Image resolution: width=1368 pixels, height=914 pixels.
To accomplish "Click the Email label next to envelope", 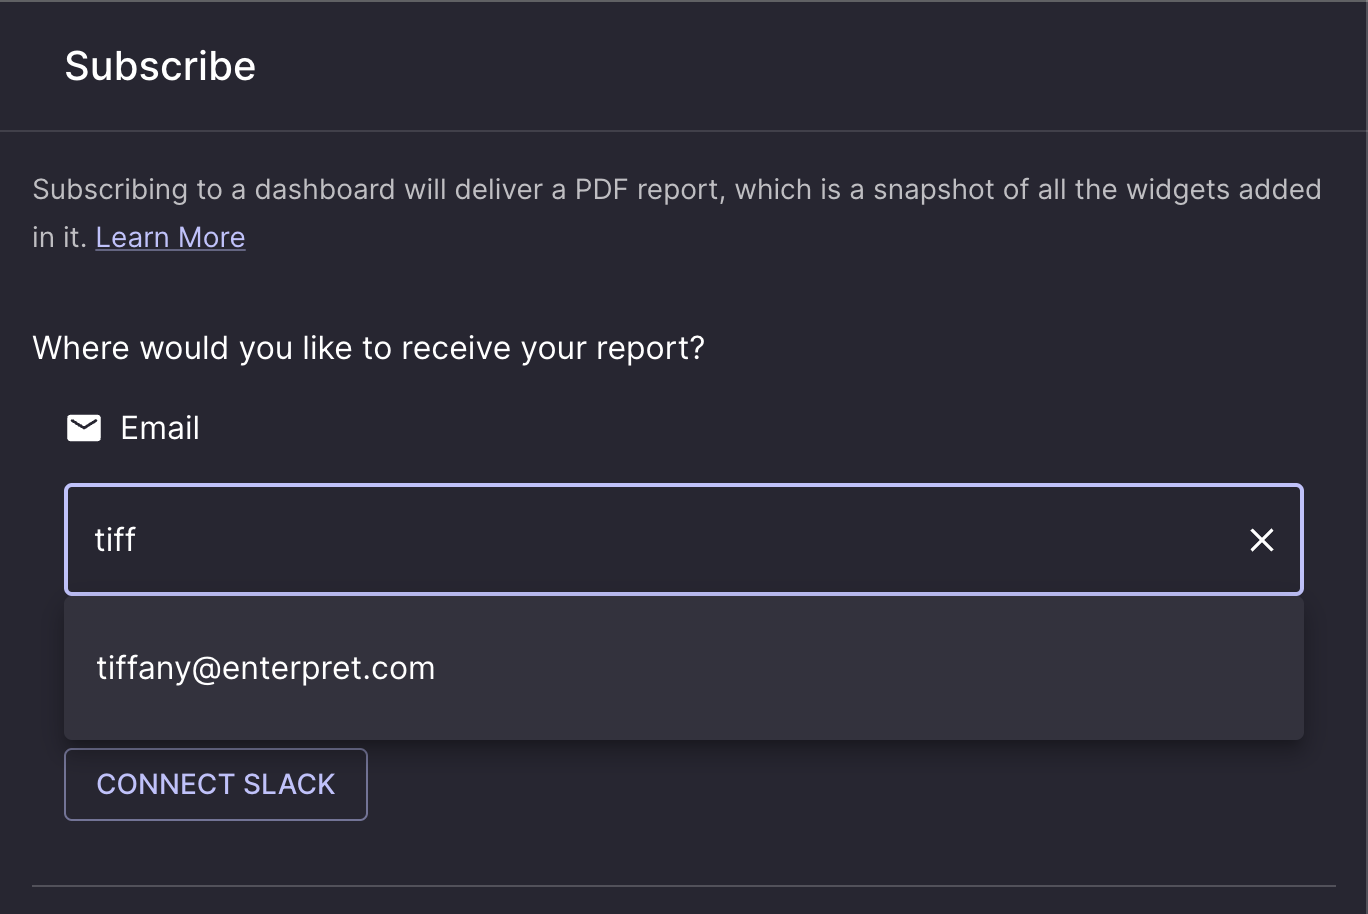I will coord(160,428).
